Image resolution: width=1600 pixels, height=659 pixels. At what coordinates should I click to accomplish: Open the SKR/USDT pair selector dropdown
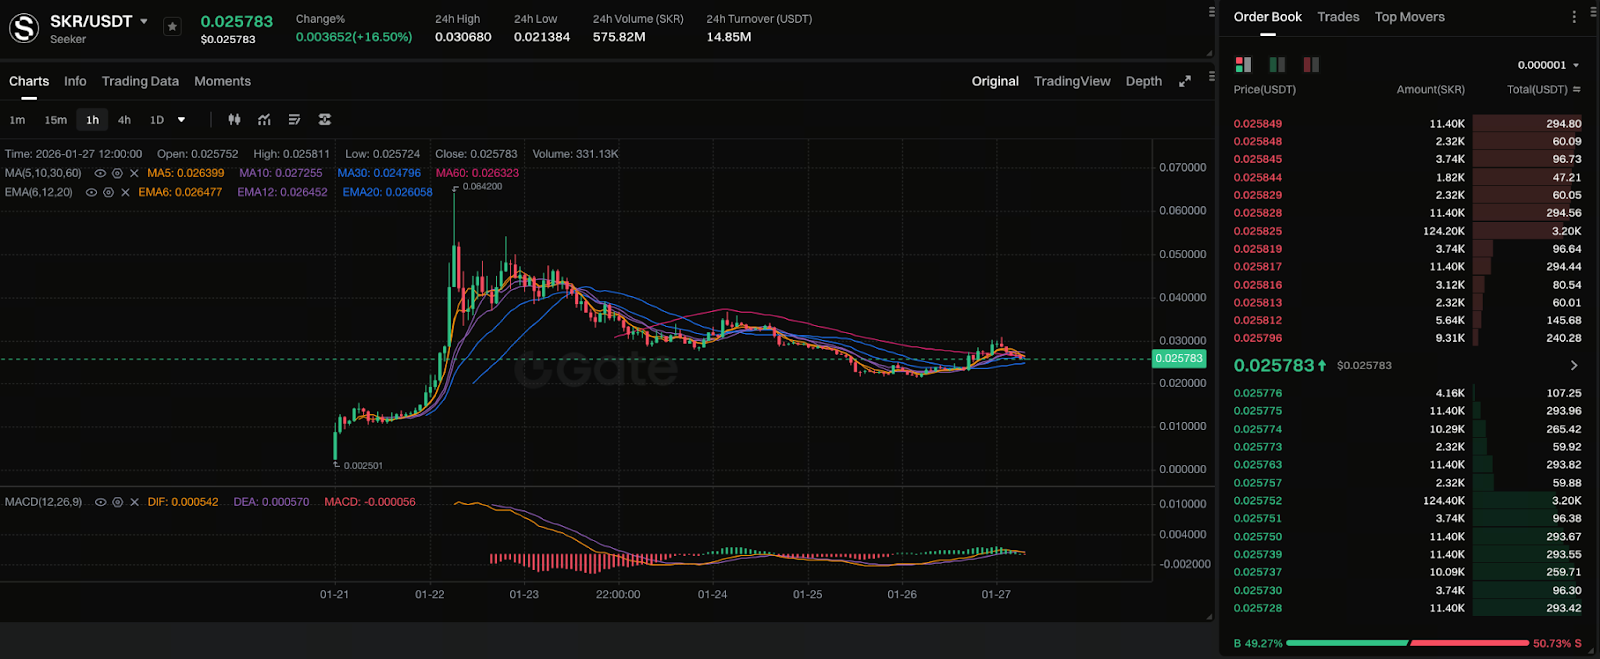144,21
